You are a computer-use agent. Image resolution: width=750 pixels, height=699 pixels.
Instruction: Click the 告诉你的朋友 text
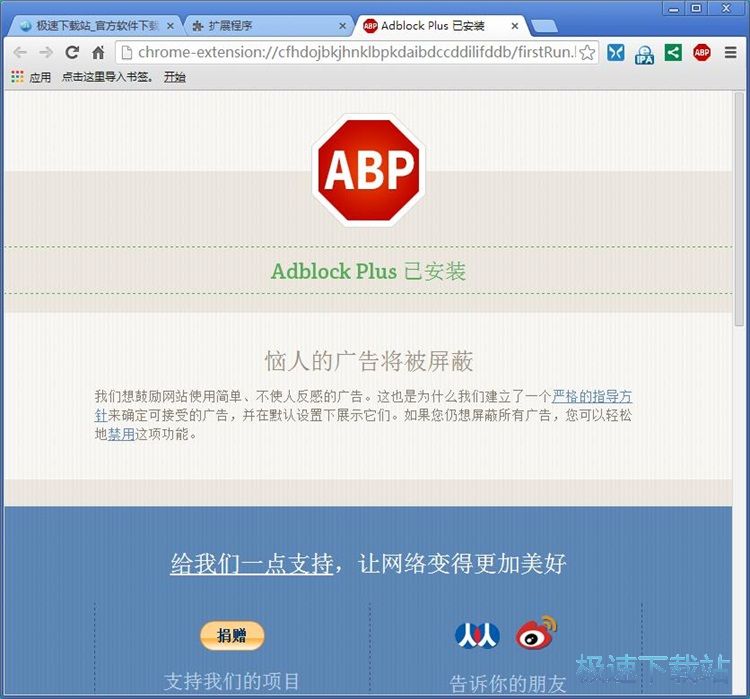click(x=508, y=684)
